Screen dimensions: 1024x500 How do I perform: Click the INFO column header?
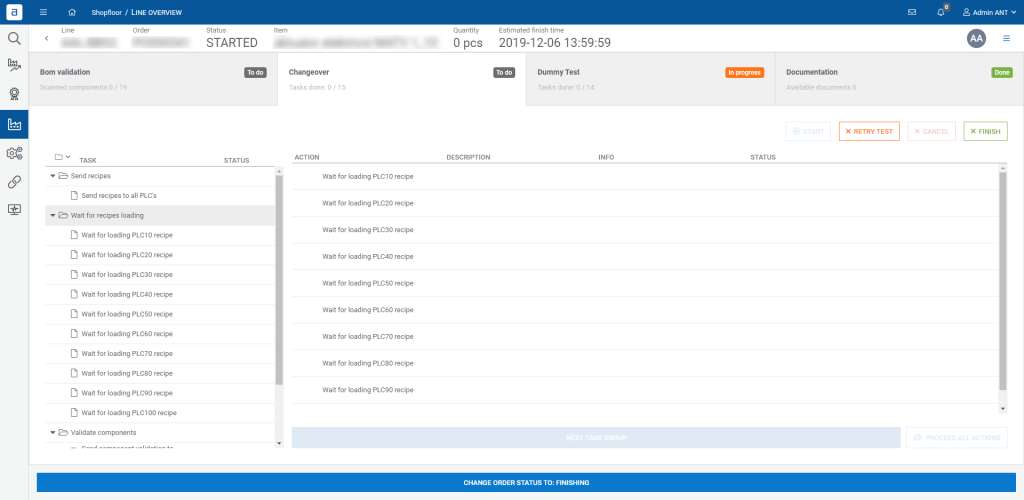[x=606, y=157]
